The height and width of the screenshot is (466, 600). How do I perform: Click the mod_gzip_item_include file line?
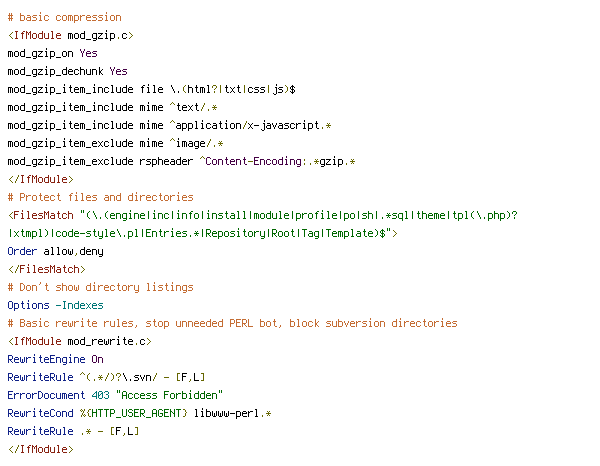(x=152, y=90)
